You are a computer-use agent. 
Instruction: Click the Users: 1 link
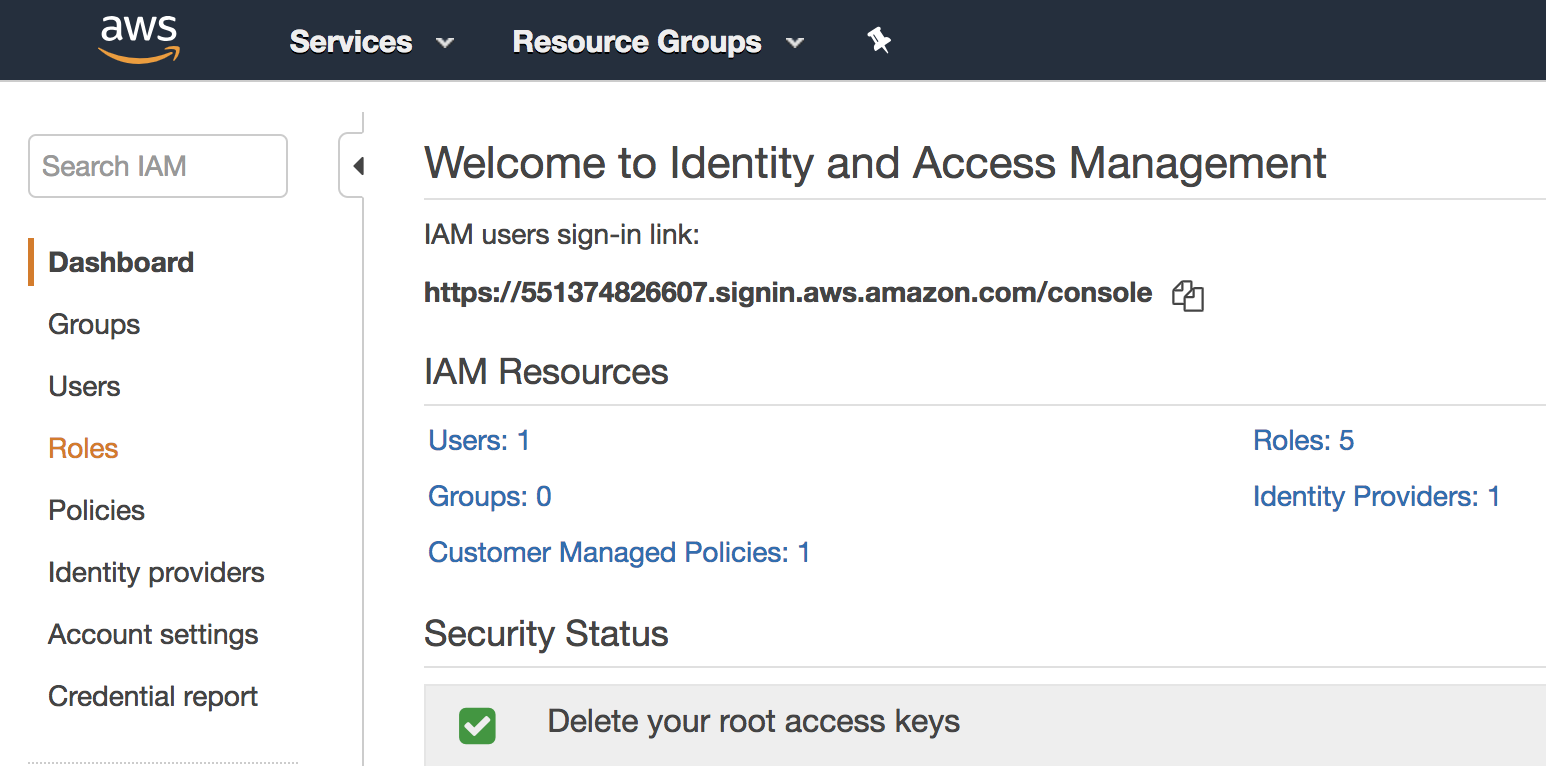[x=479, y=440]
